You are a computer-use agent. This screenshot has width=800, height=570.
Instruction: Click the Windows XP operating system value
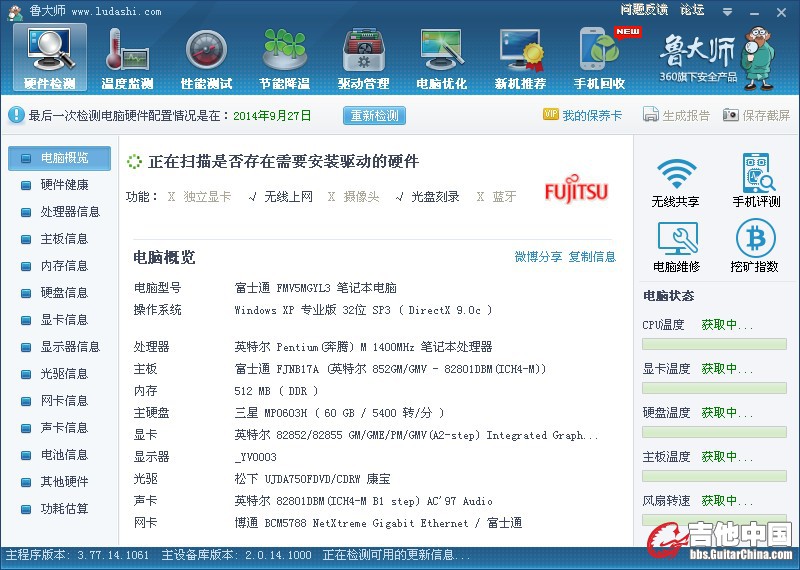point(363,310)
